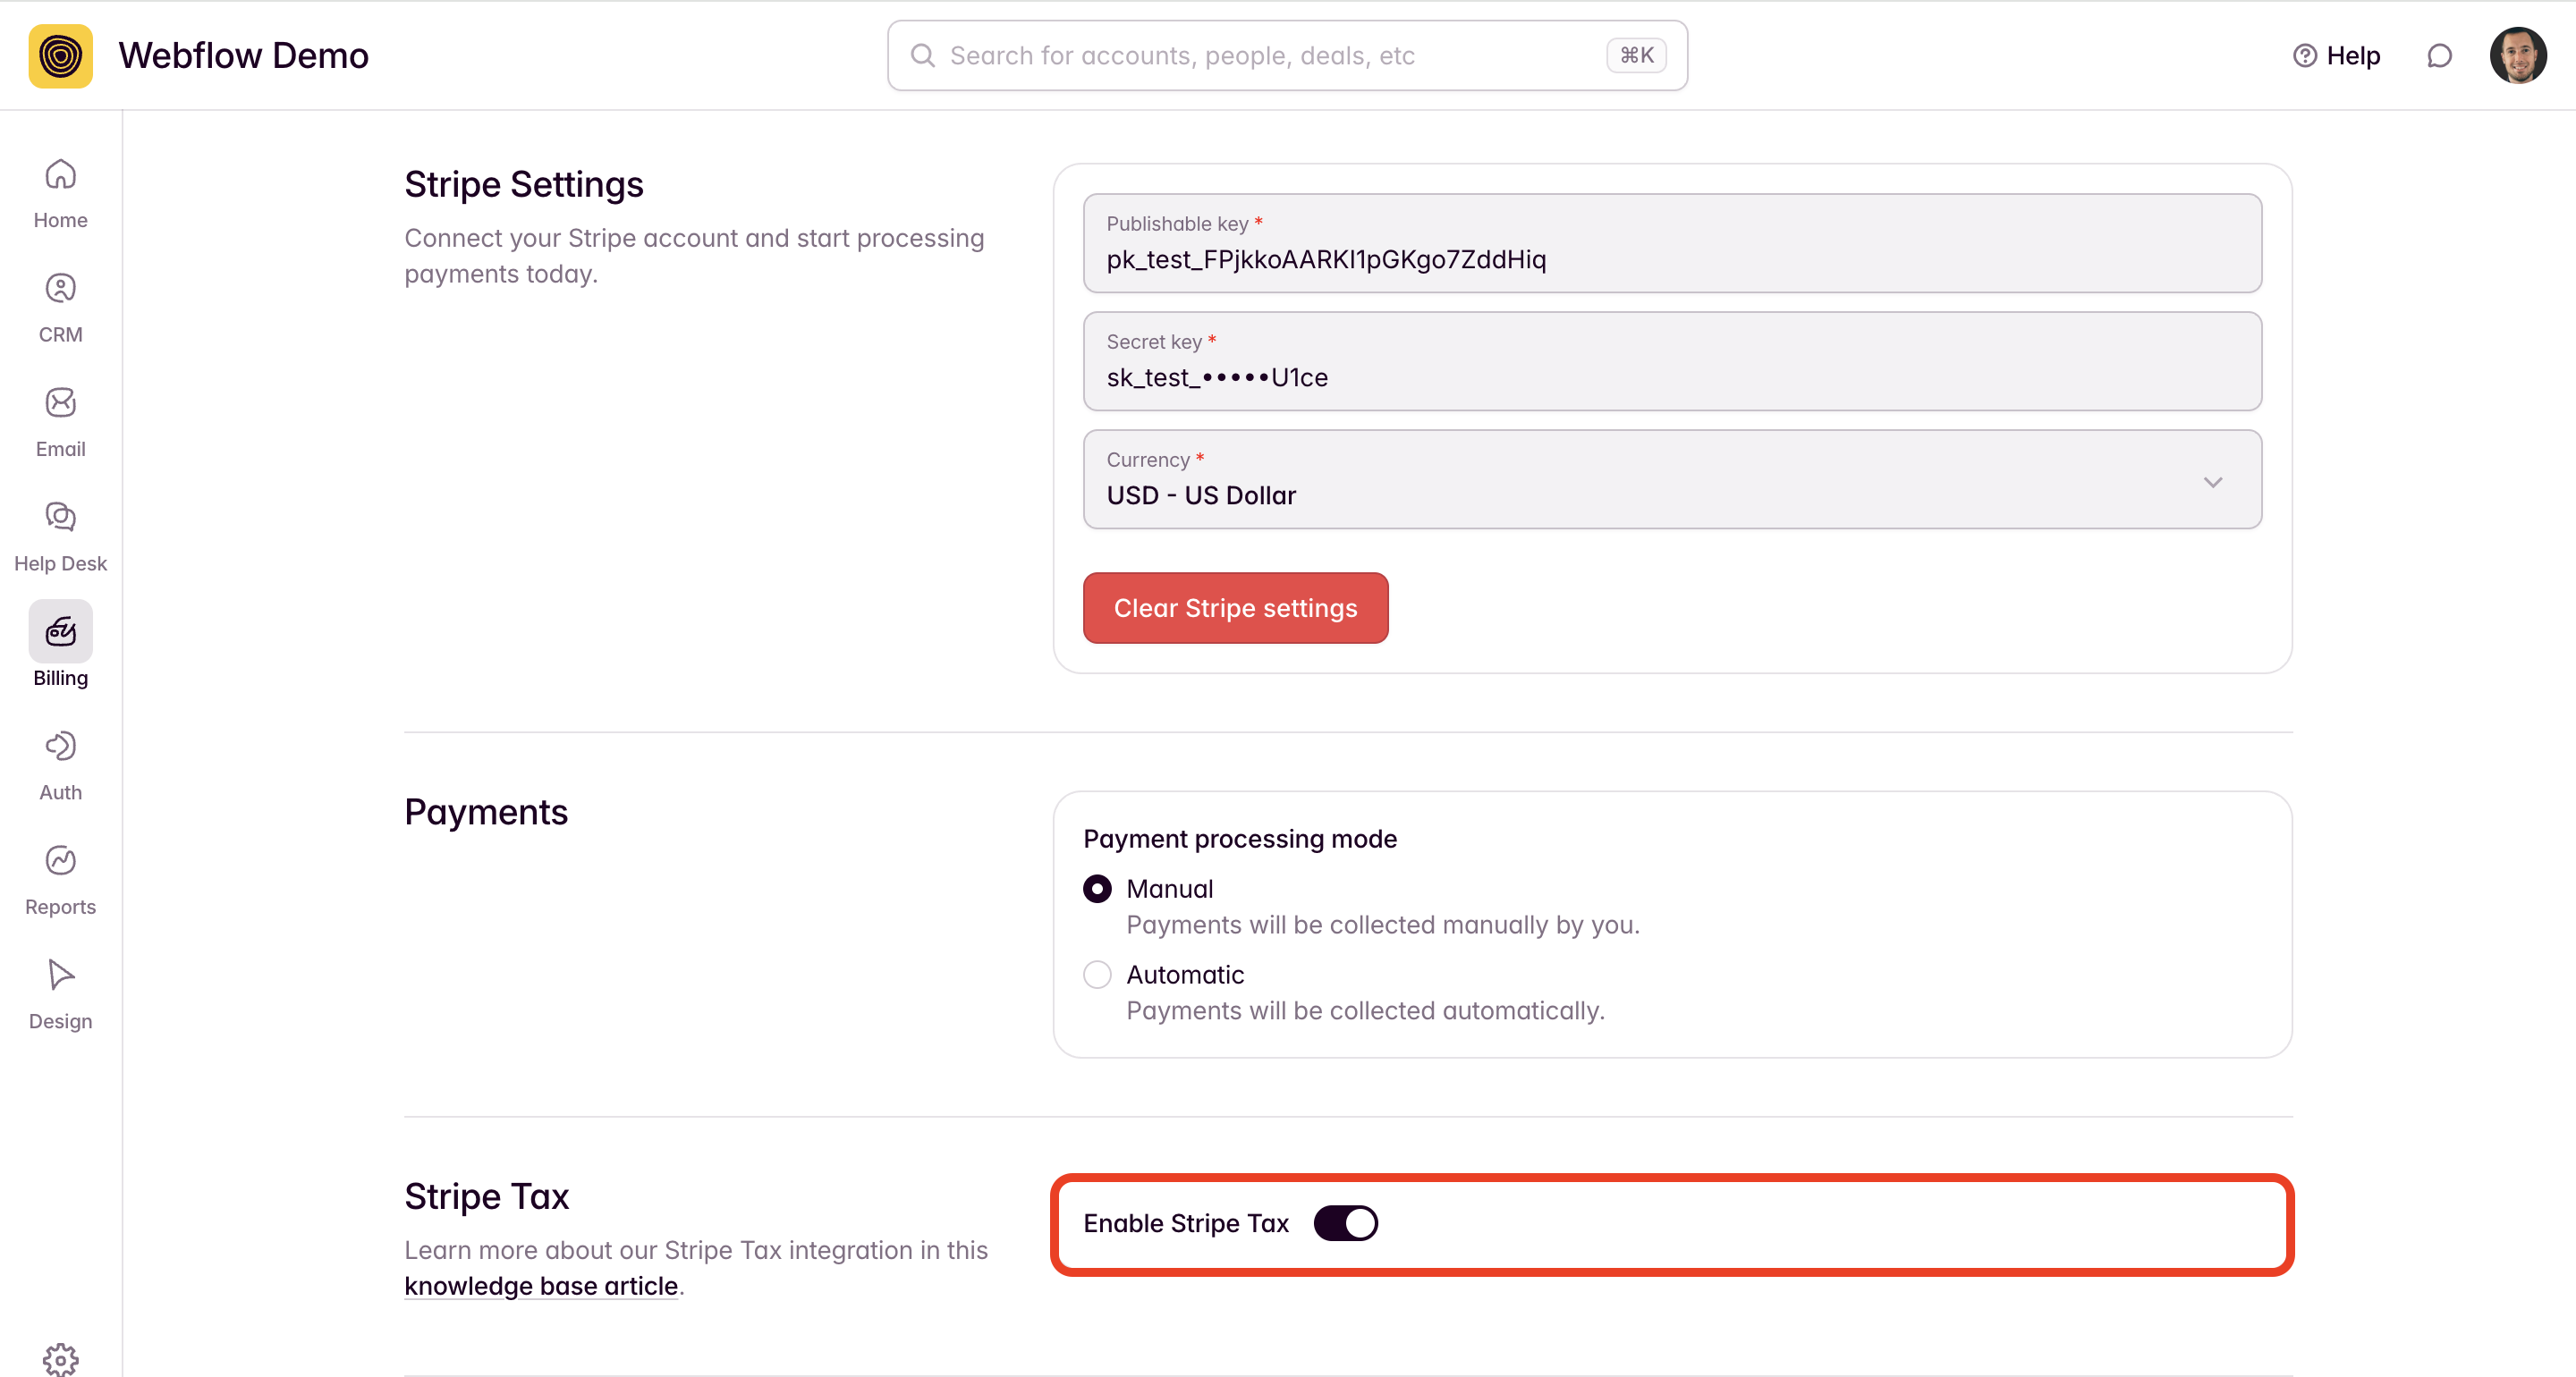Click the Clear Stripe settings button
The image size is (2576, 1377).
tap(1235, 608)
